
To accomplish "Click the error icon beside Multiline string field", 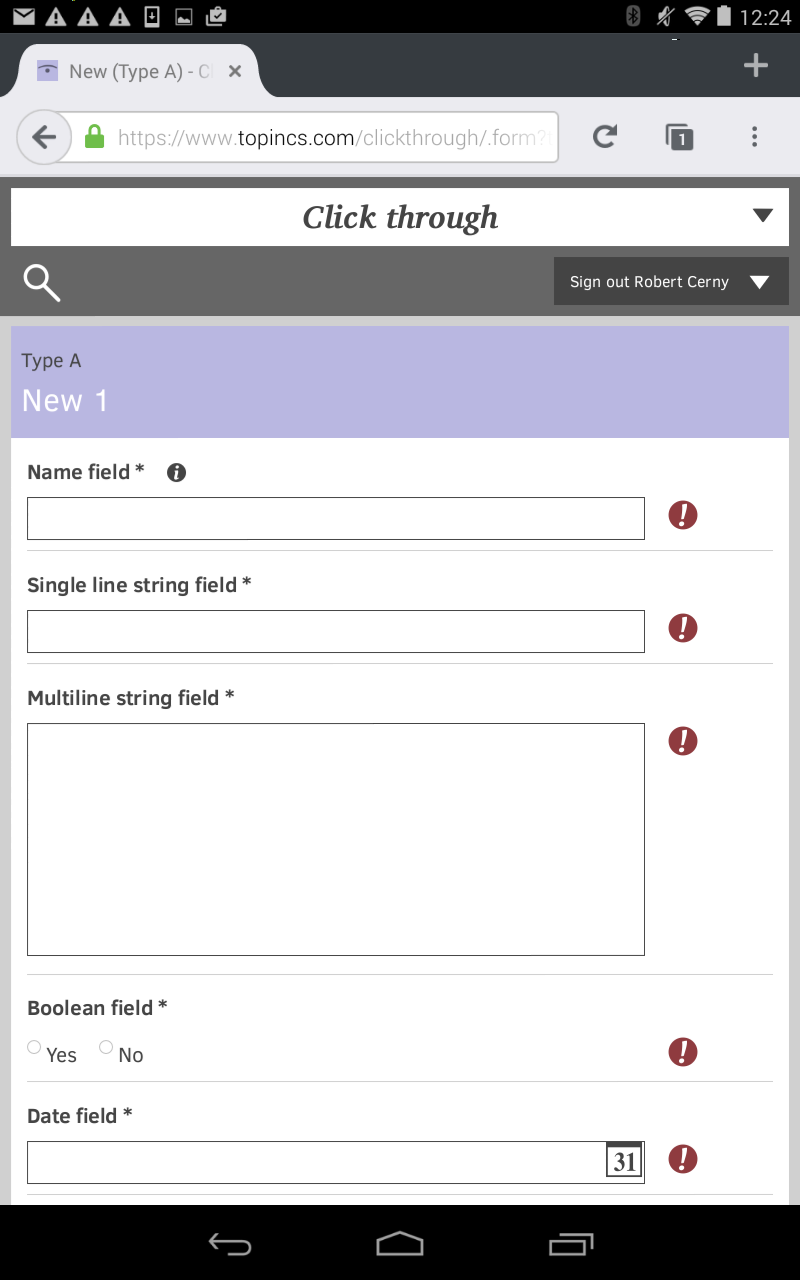I will pos(683,742).
